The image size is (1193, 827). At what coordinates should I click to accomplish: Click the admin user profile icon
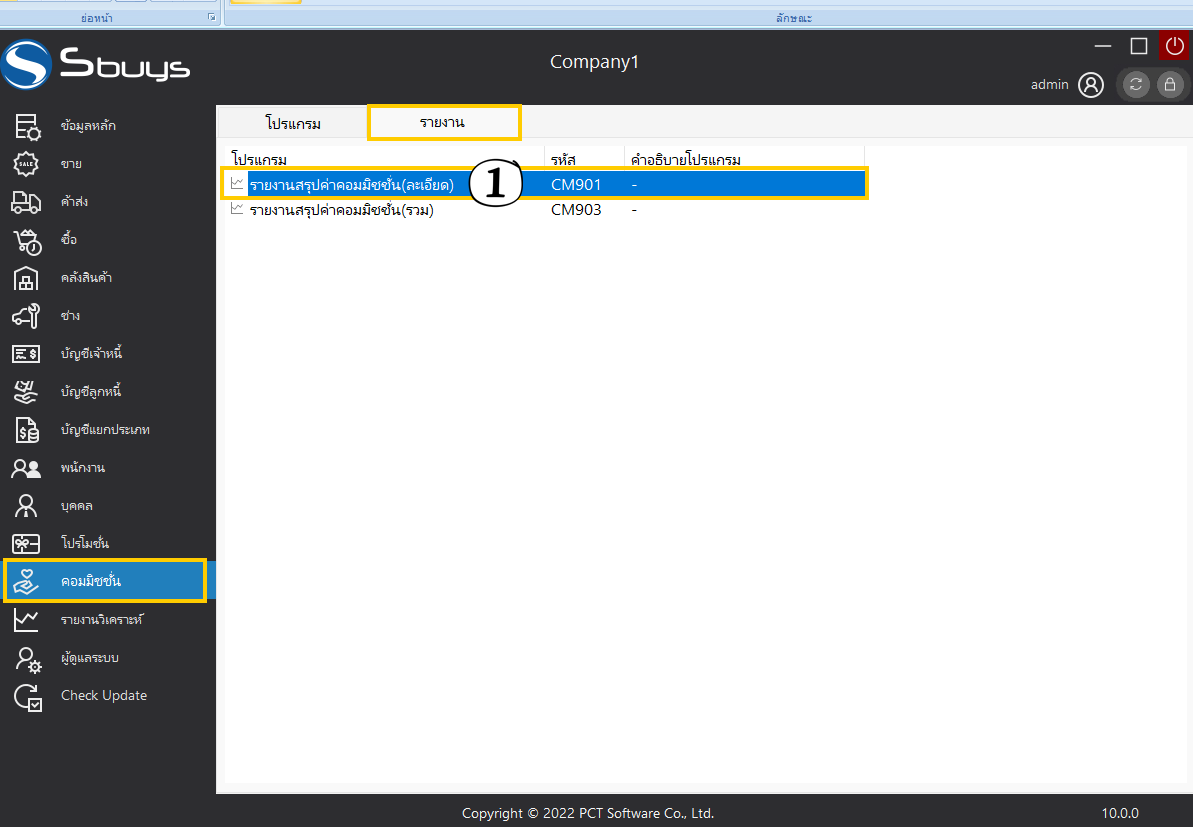[1091, 85]
